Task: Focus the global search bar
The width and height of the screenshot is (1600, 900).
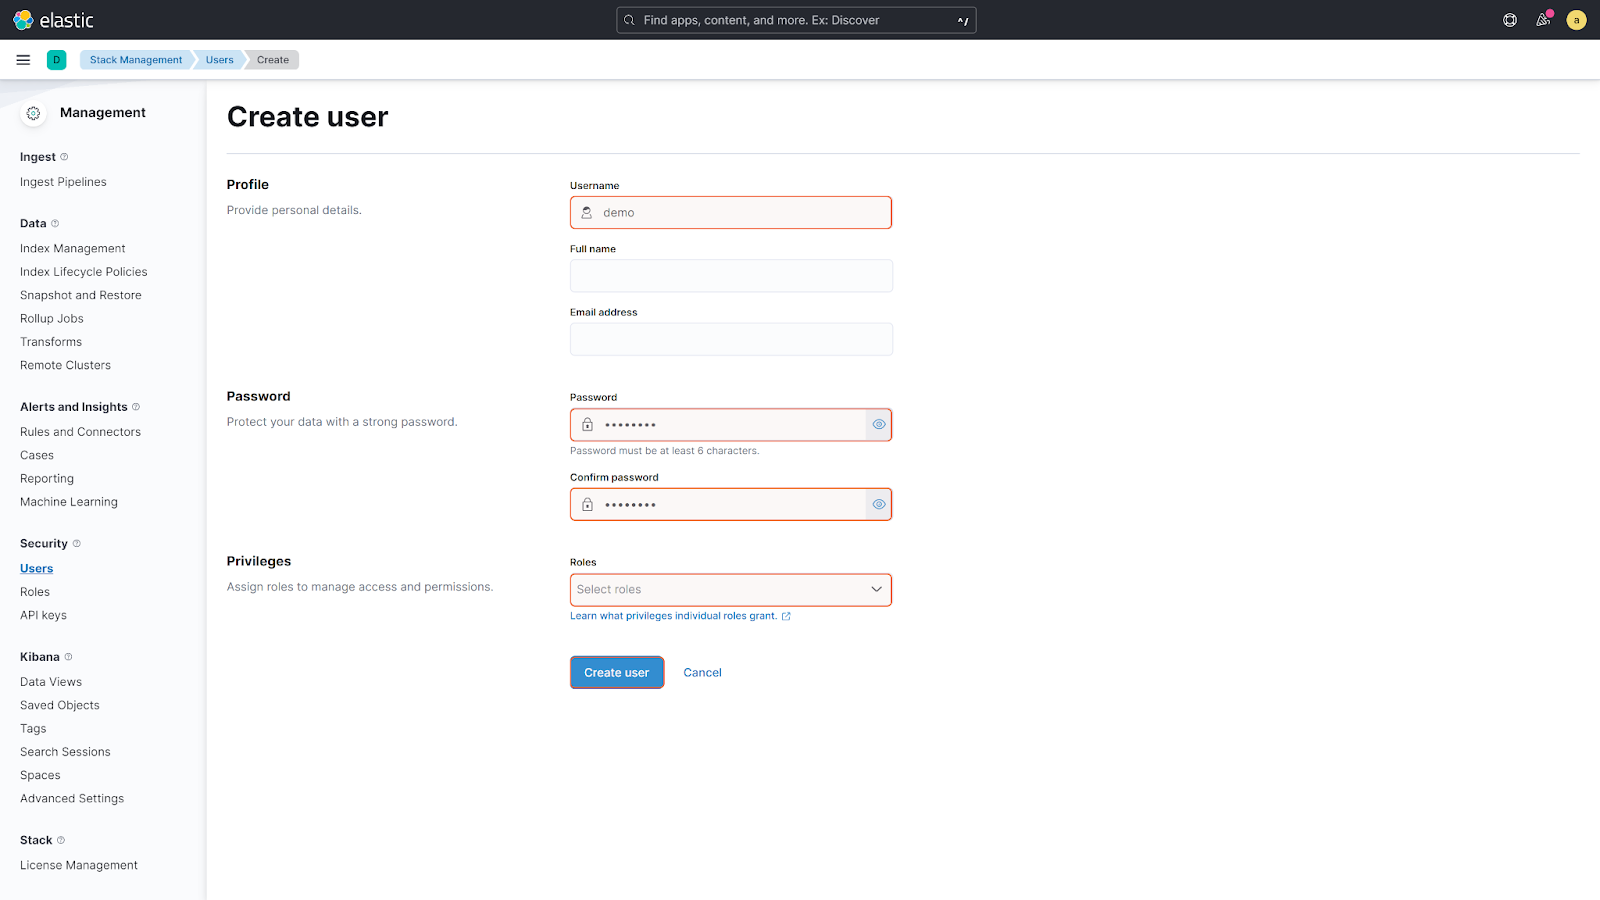Action: [x=795, y=20]
